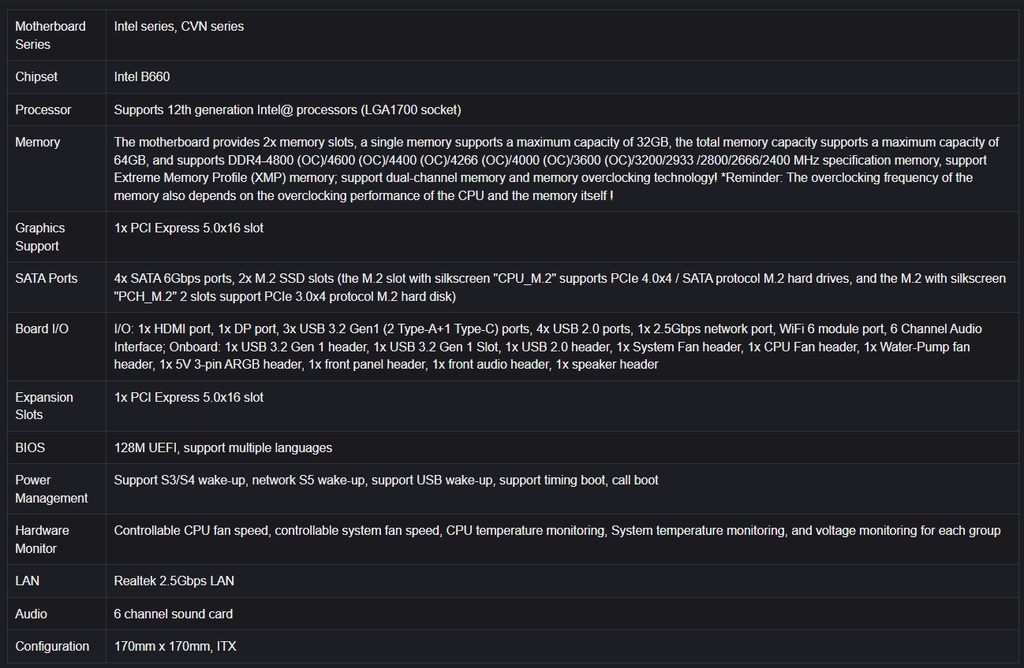Select the 128M UEFI BIOS description
This screenshot has height=668, width=1024.
[223, 448]
